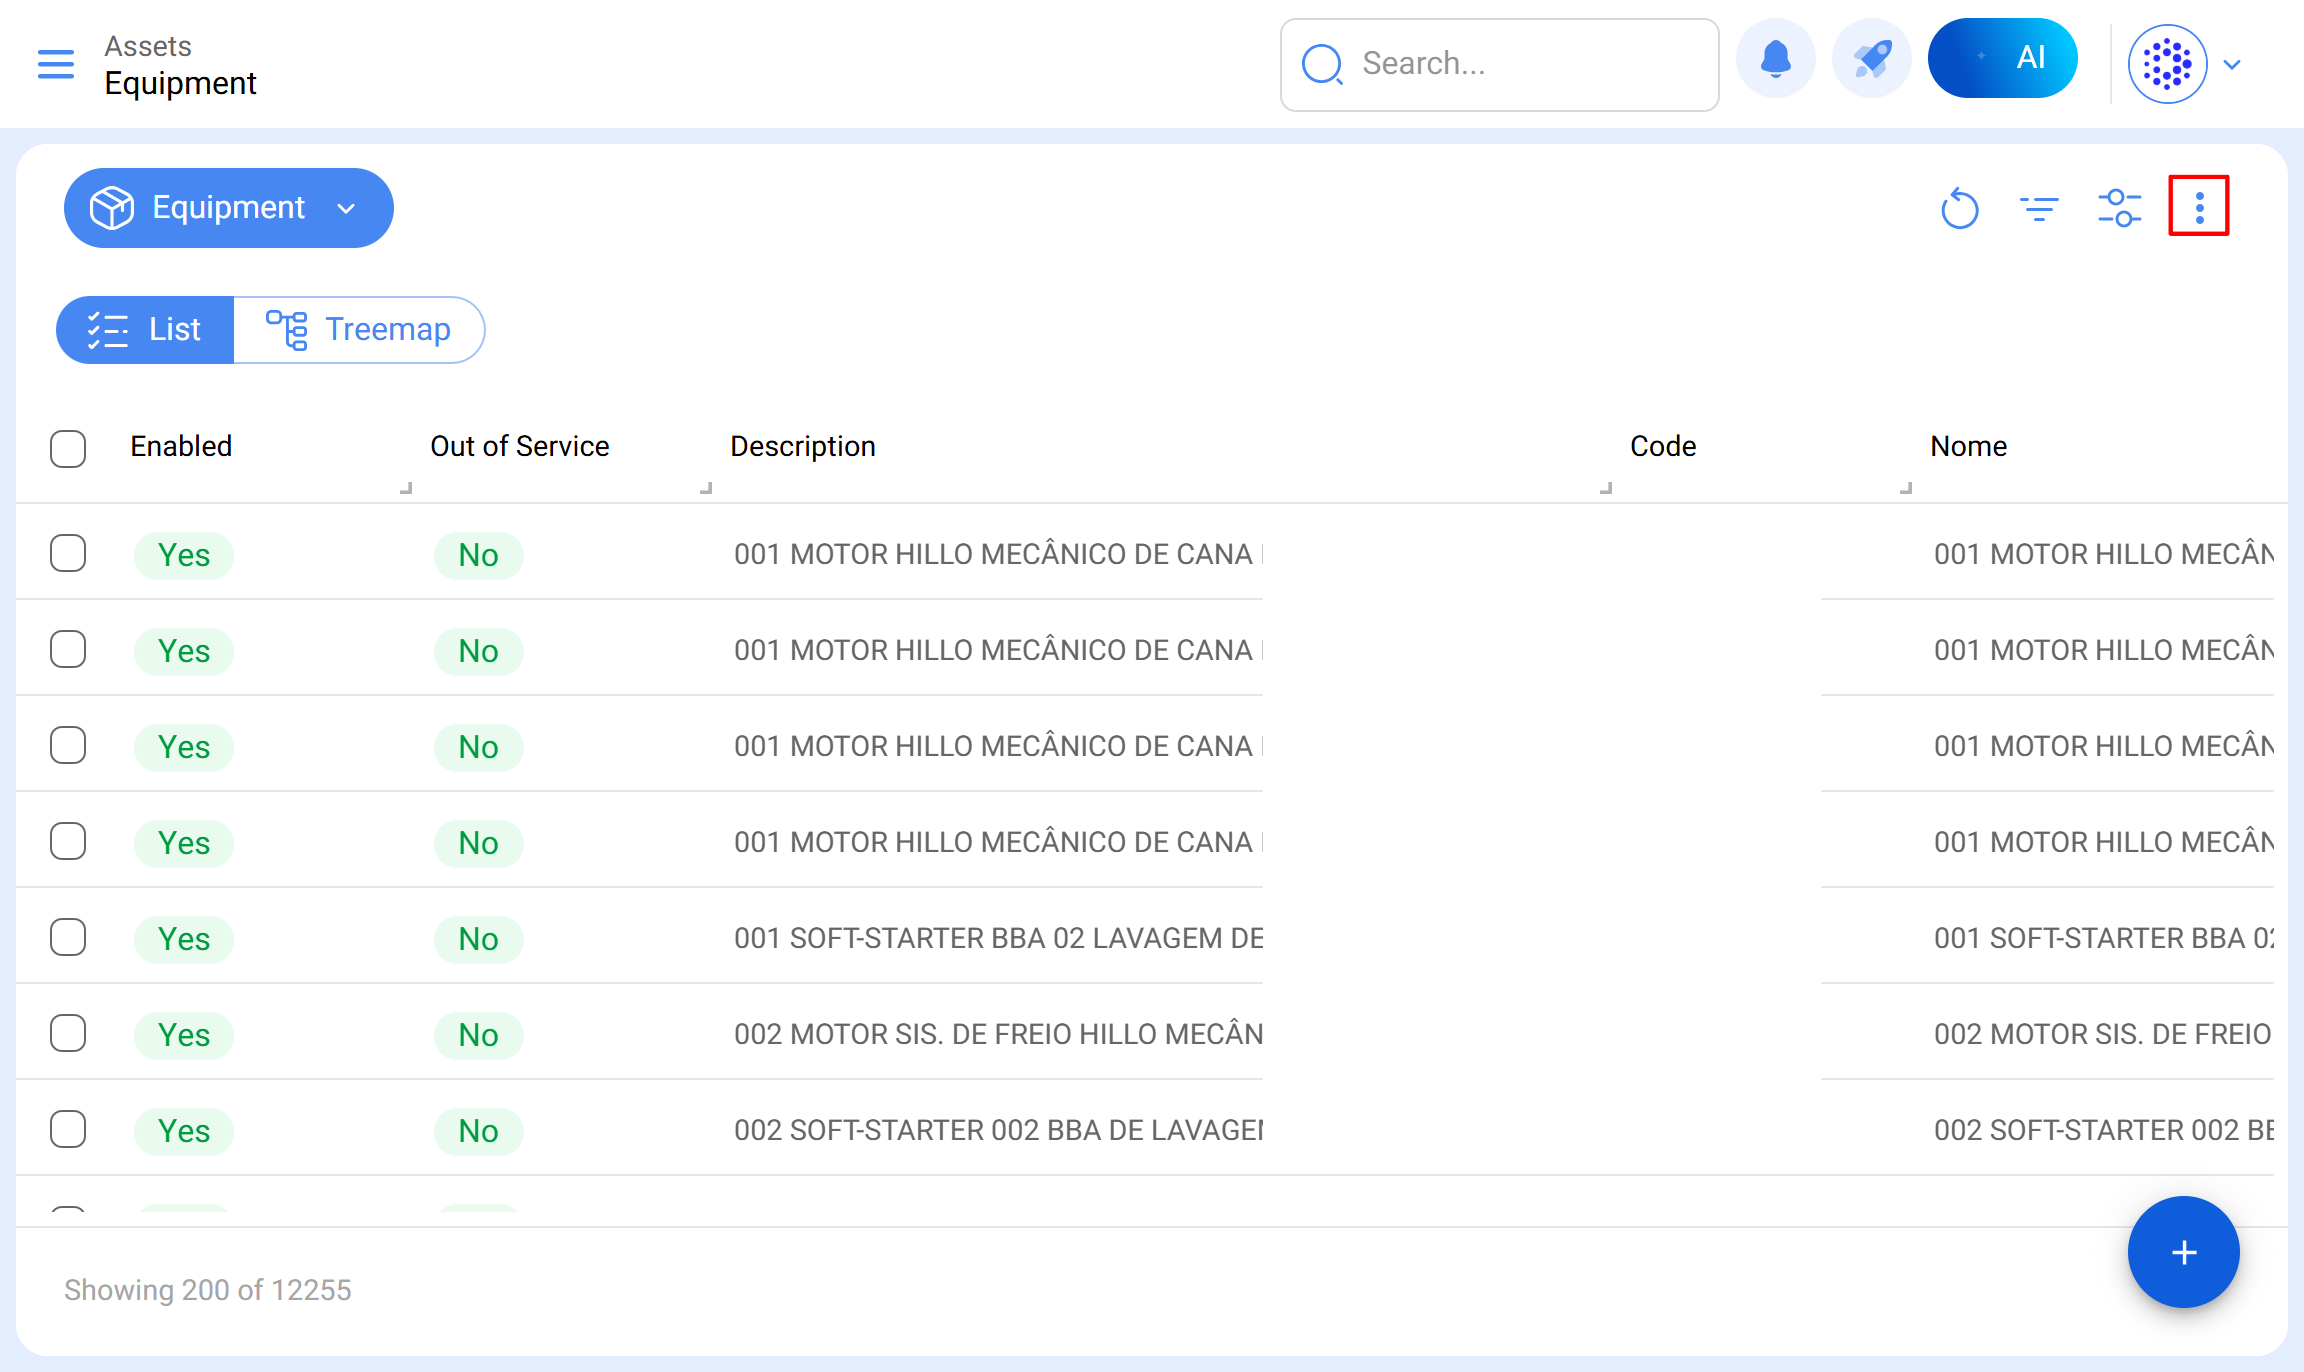This screenshot has height=1372, width=2304.
Task: Click the rocket quick-launch icon
Action: pos(1871,59)
